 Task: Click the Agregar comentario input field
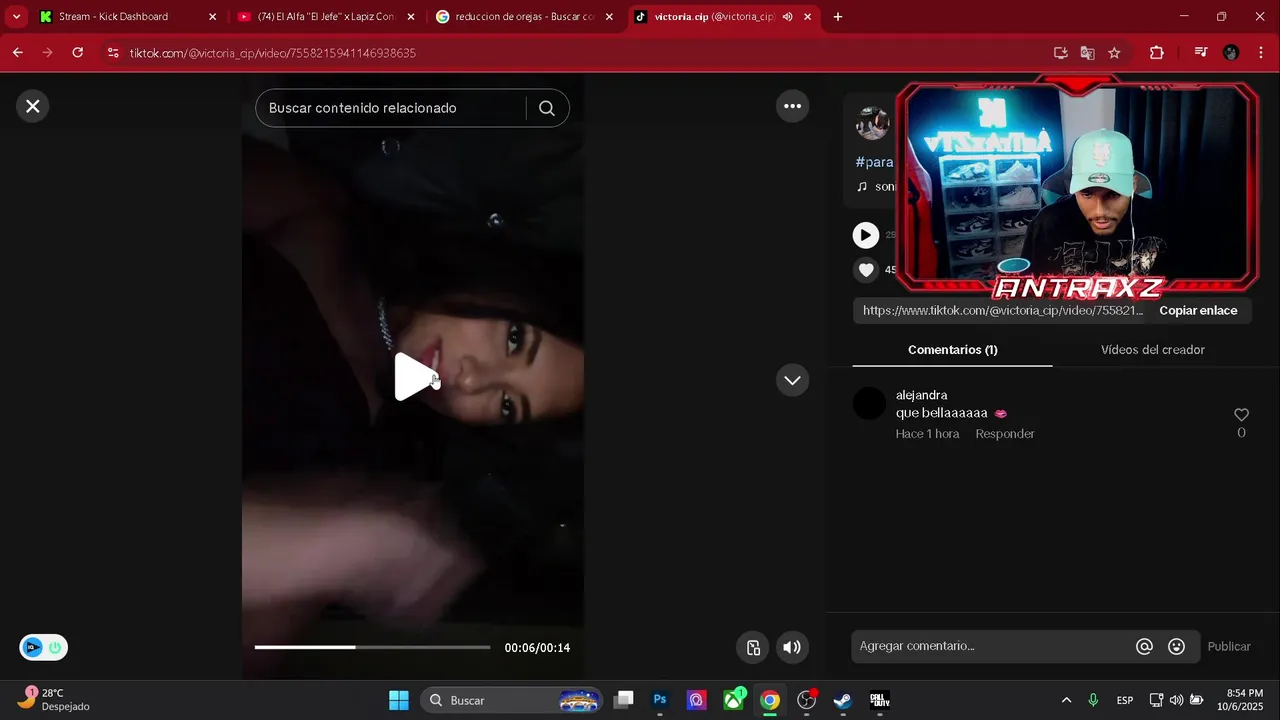click(990, 646)
